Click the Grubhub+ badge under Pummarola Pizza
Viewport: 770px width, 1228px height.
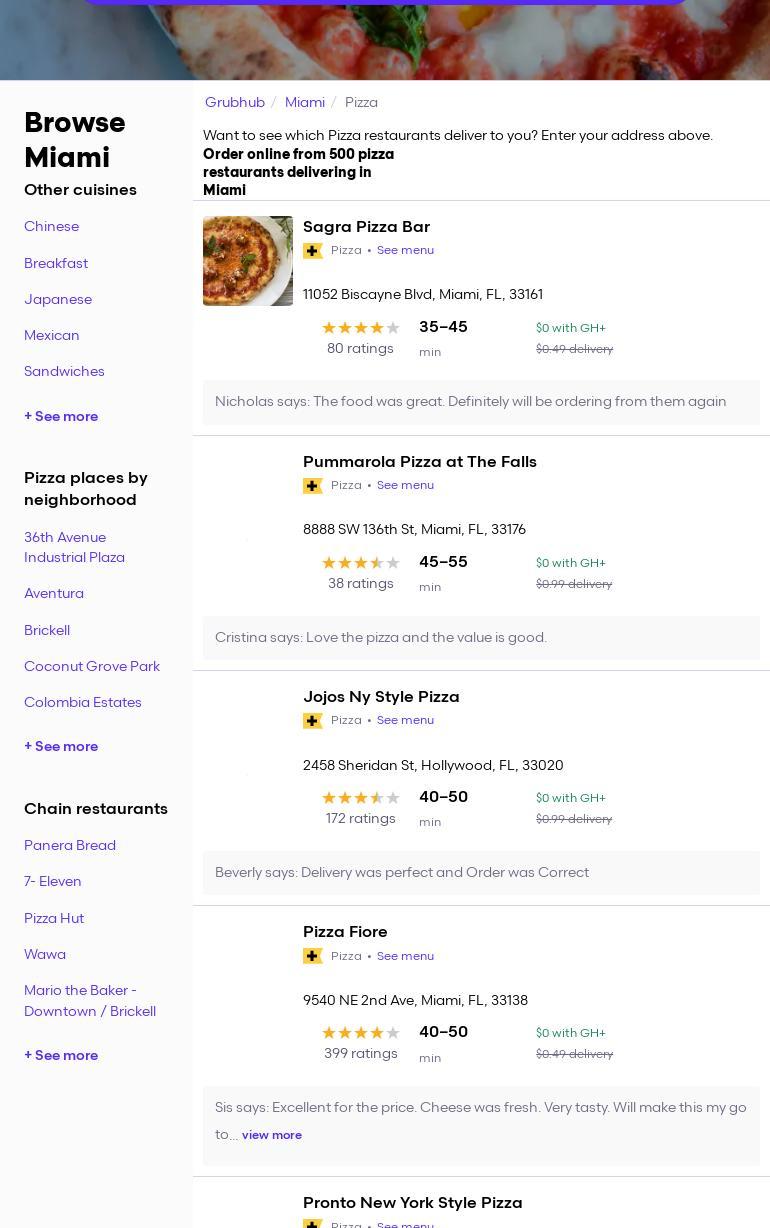pos(313,486)
